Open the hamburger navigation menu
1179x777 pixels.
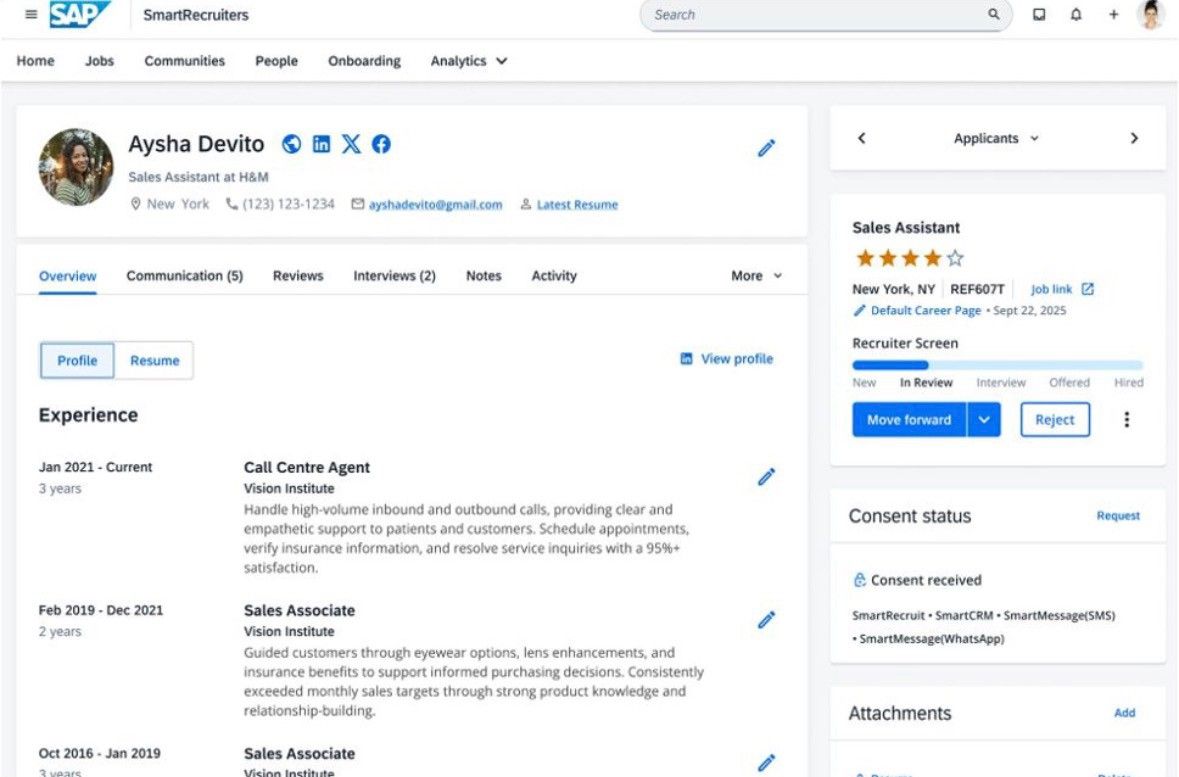point(31,14)
